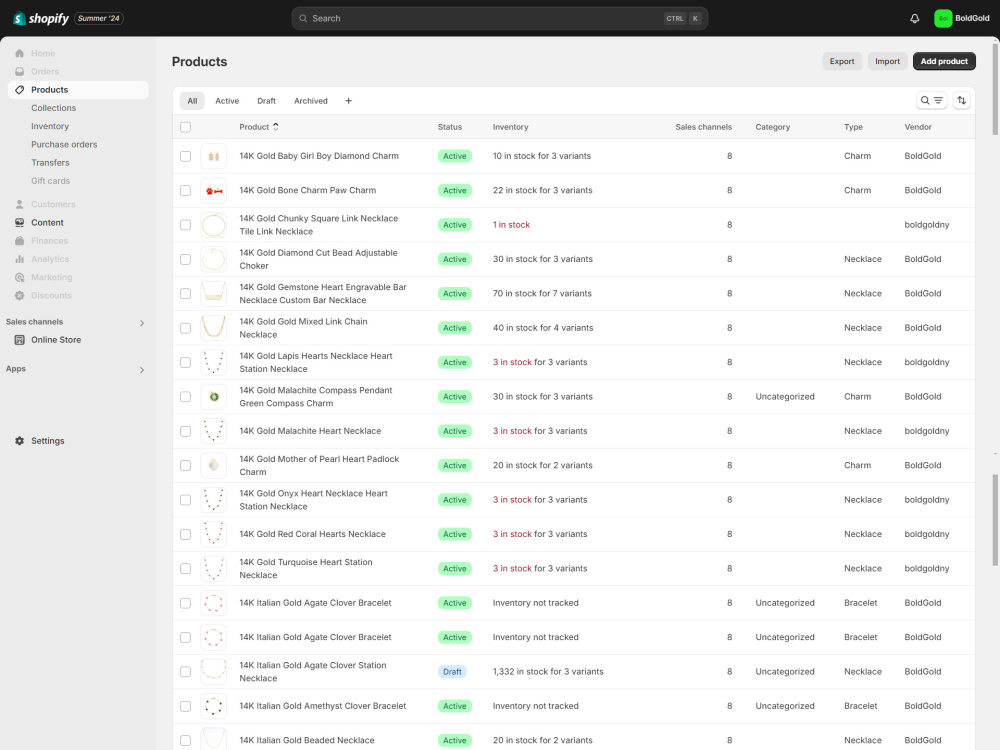Click the Vendor column header
Viewport: 1000px width, 750px height.
[918, 127]
